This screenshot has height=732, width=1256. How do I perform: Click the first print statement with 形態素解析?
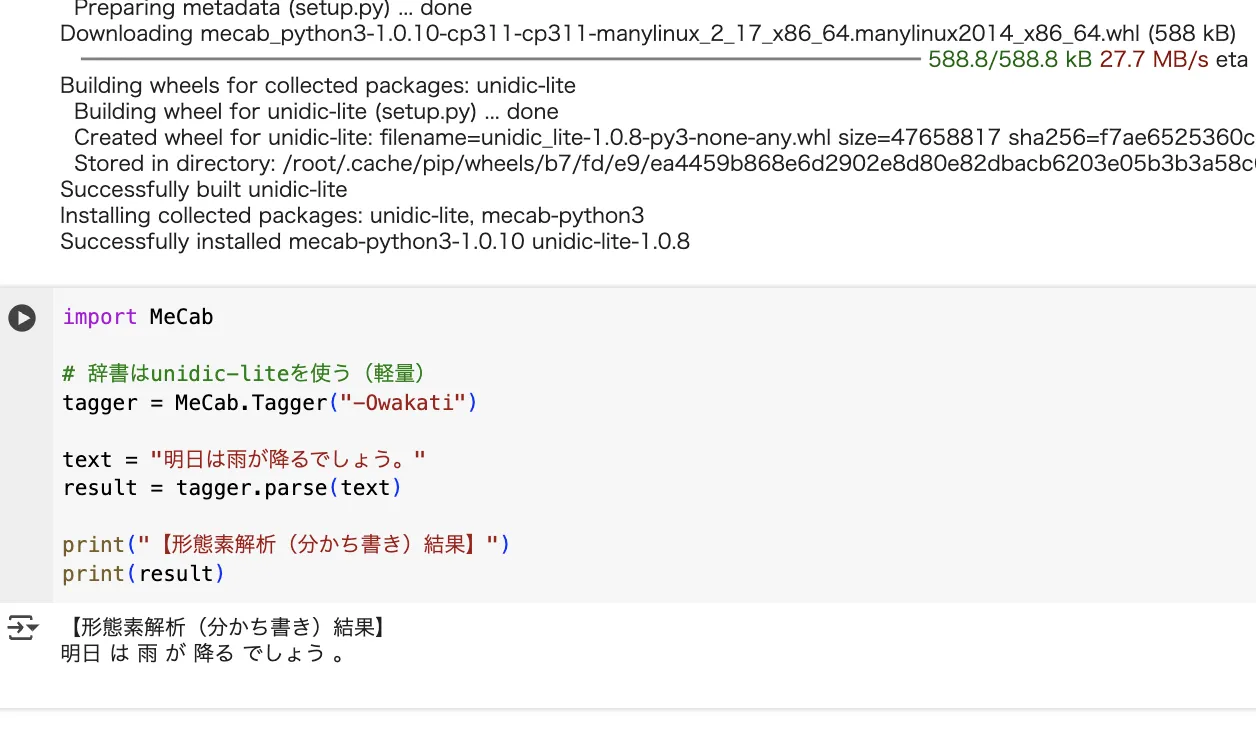[286, 545]
